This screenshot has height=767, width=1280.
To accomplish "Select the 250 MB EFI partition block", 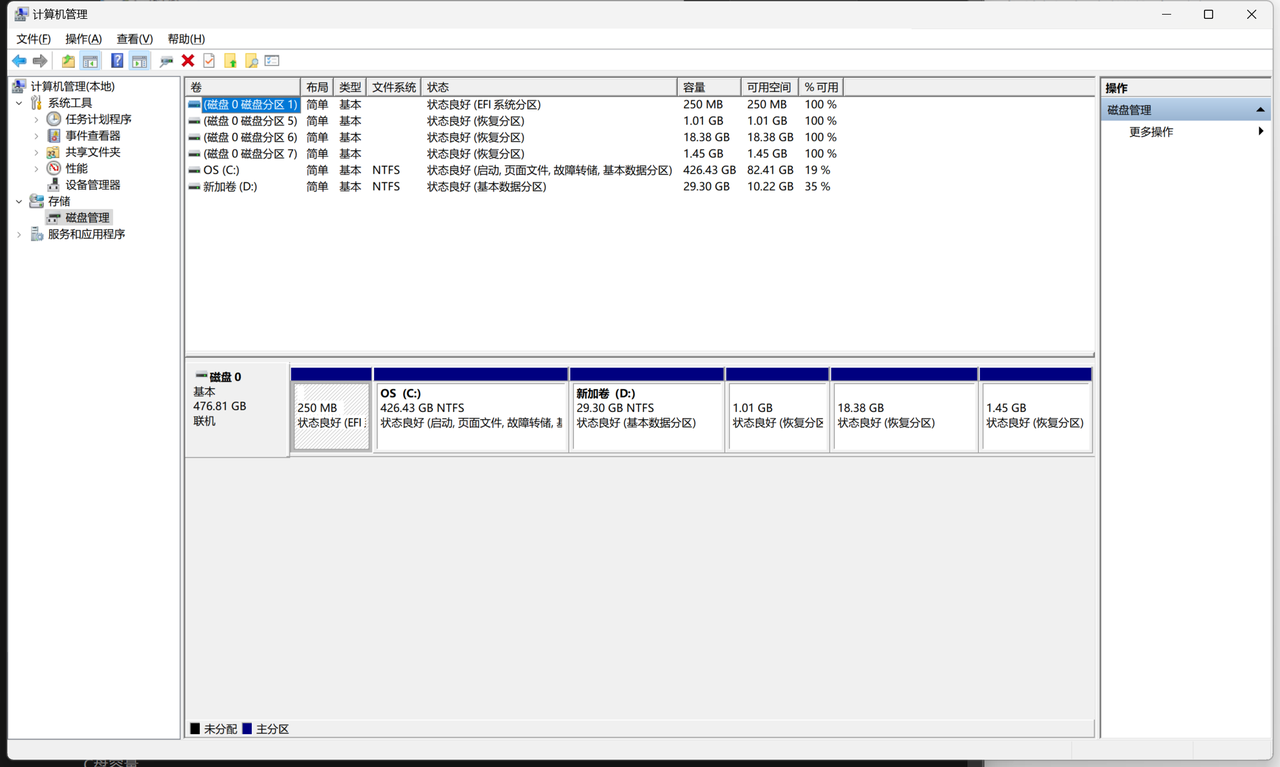I will coord(331,410).
